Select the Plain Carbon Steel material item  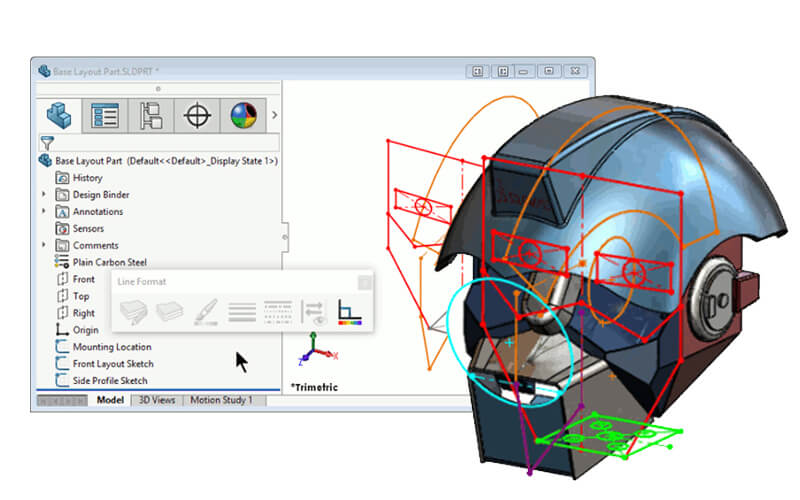tap(110, 262)
